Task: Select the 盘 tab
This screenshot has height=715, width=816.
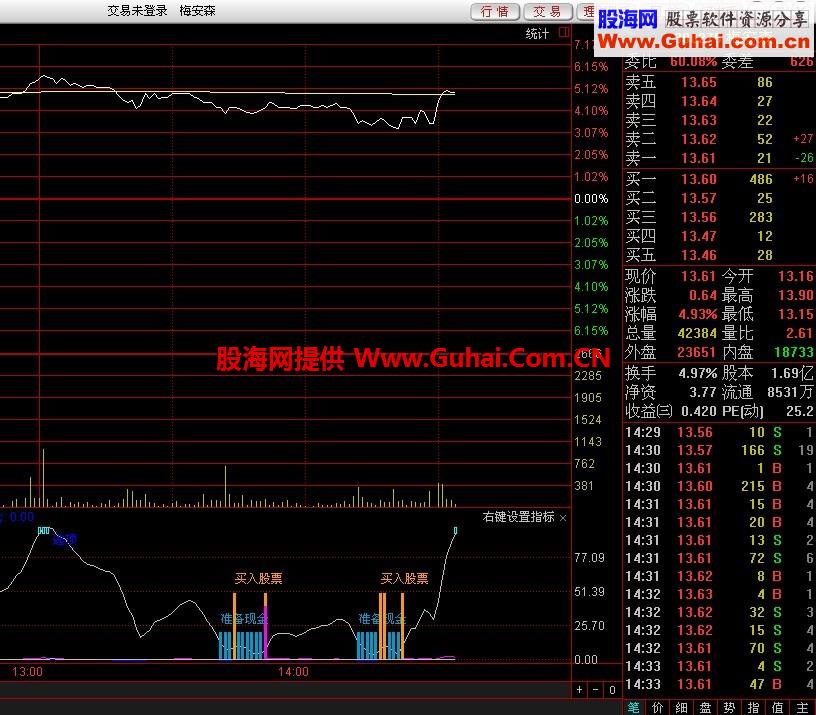Action: pos(705,707)
